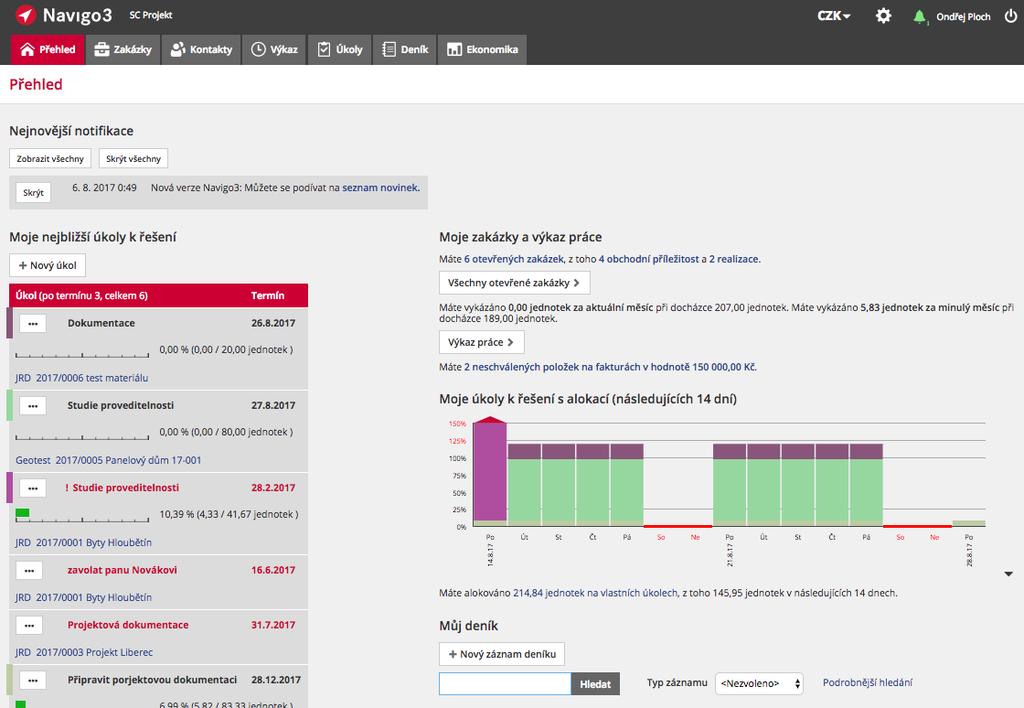This screenshot has width=1024, height=708.
Task: Click the Po 21.8.17 chart bar
Action: tap(729, 485)
